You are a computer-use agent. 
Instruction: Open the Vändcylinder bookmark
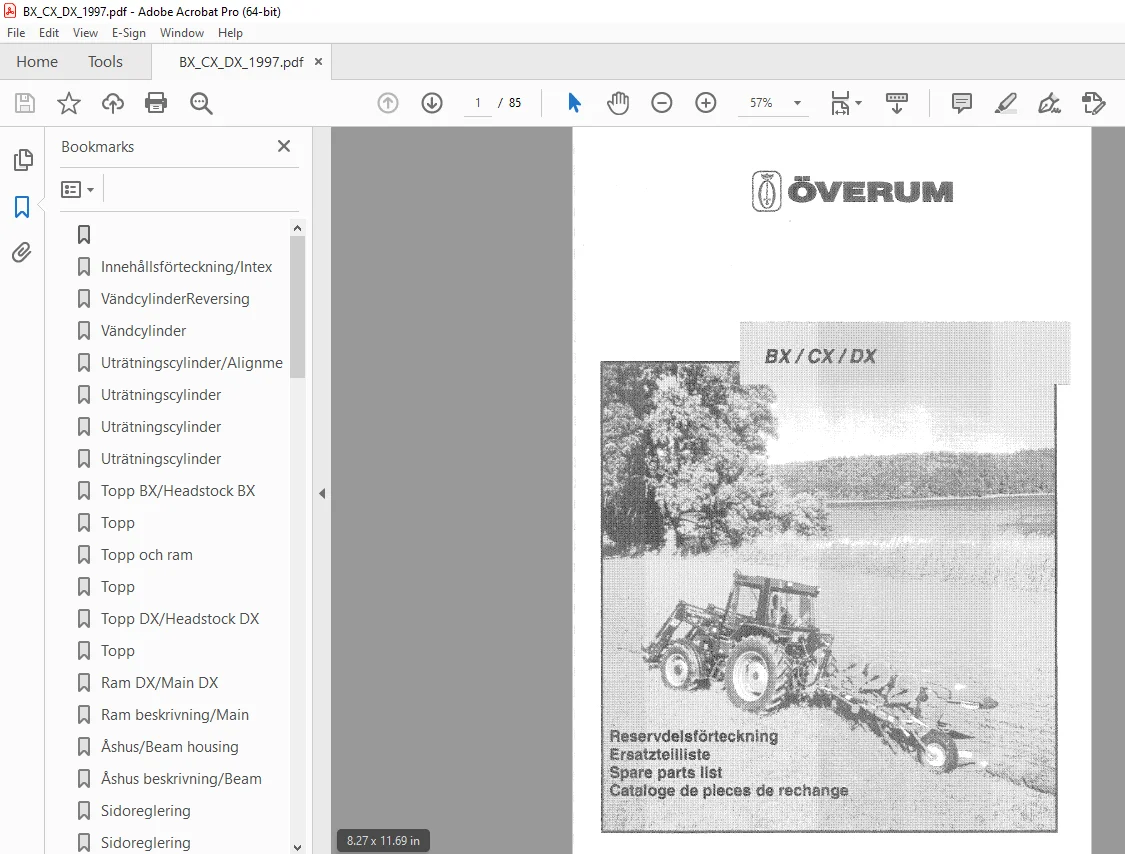143,331
